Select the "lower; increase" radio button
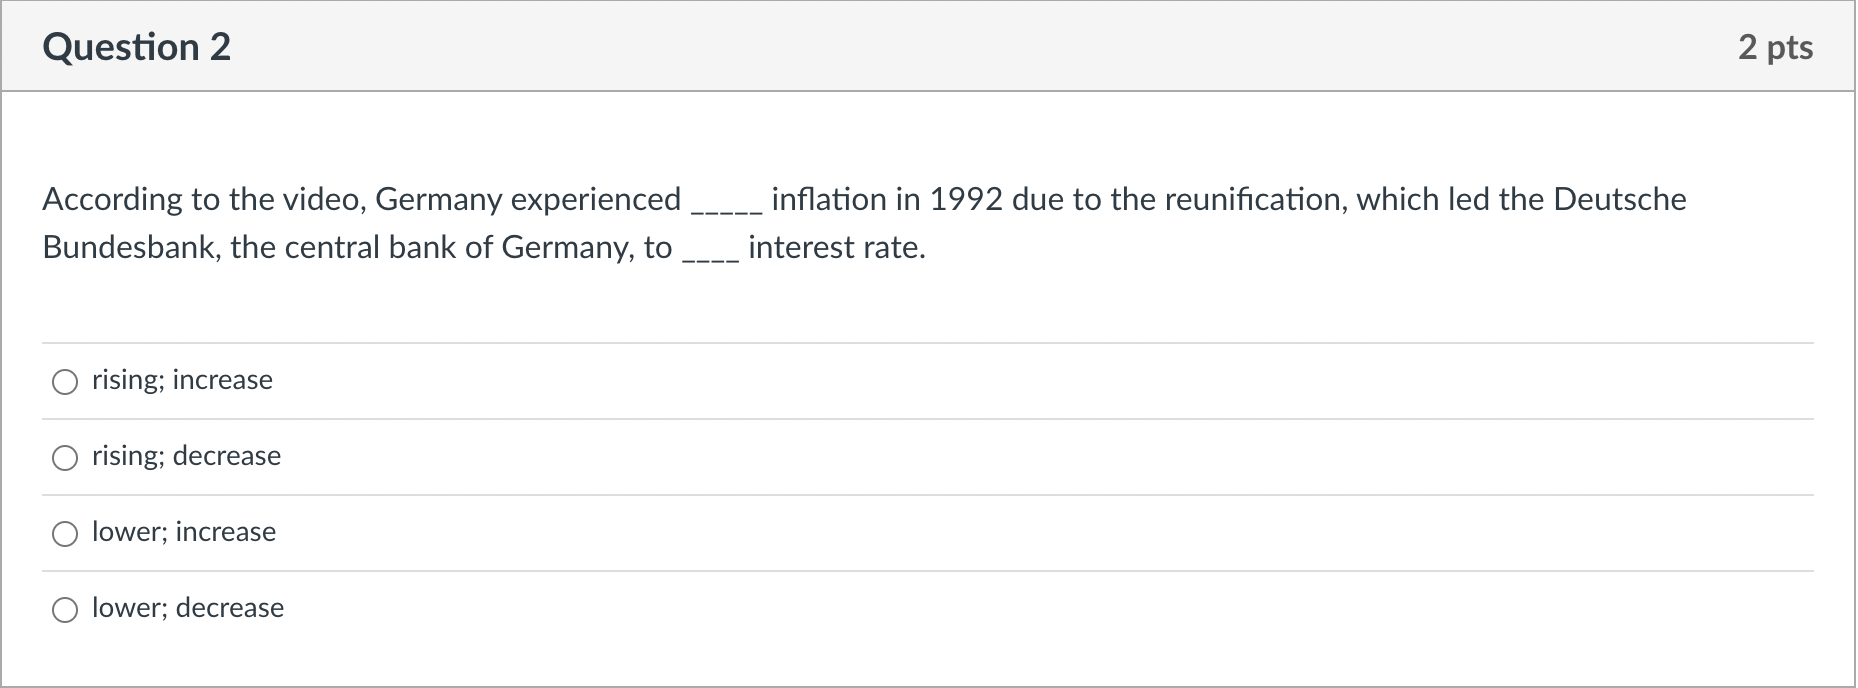Image resolution: width=1858 pixels, height=688 pixels. coord(66,534)
